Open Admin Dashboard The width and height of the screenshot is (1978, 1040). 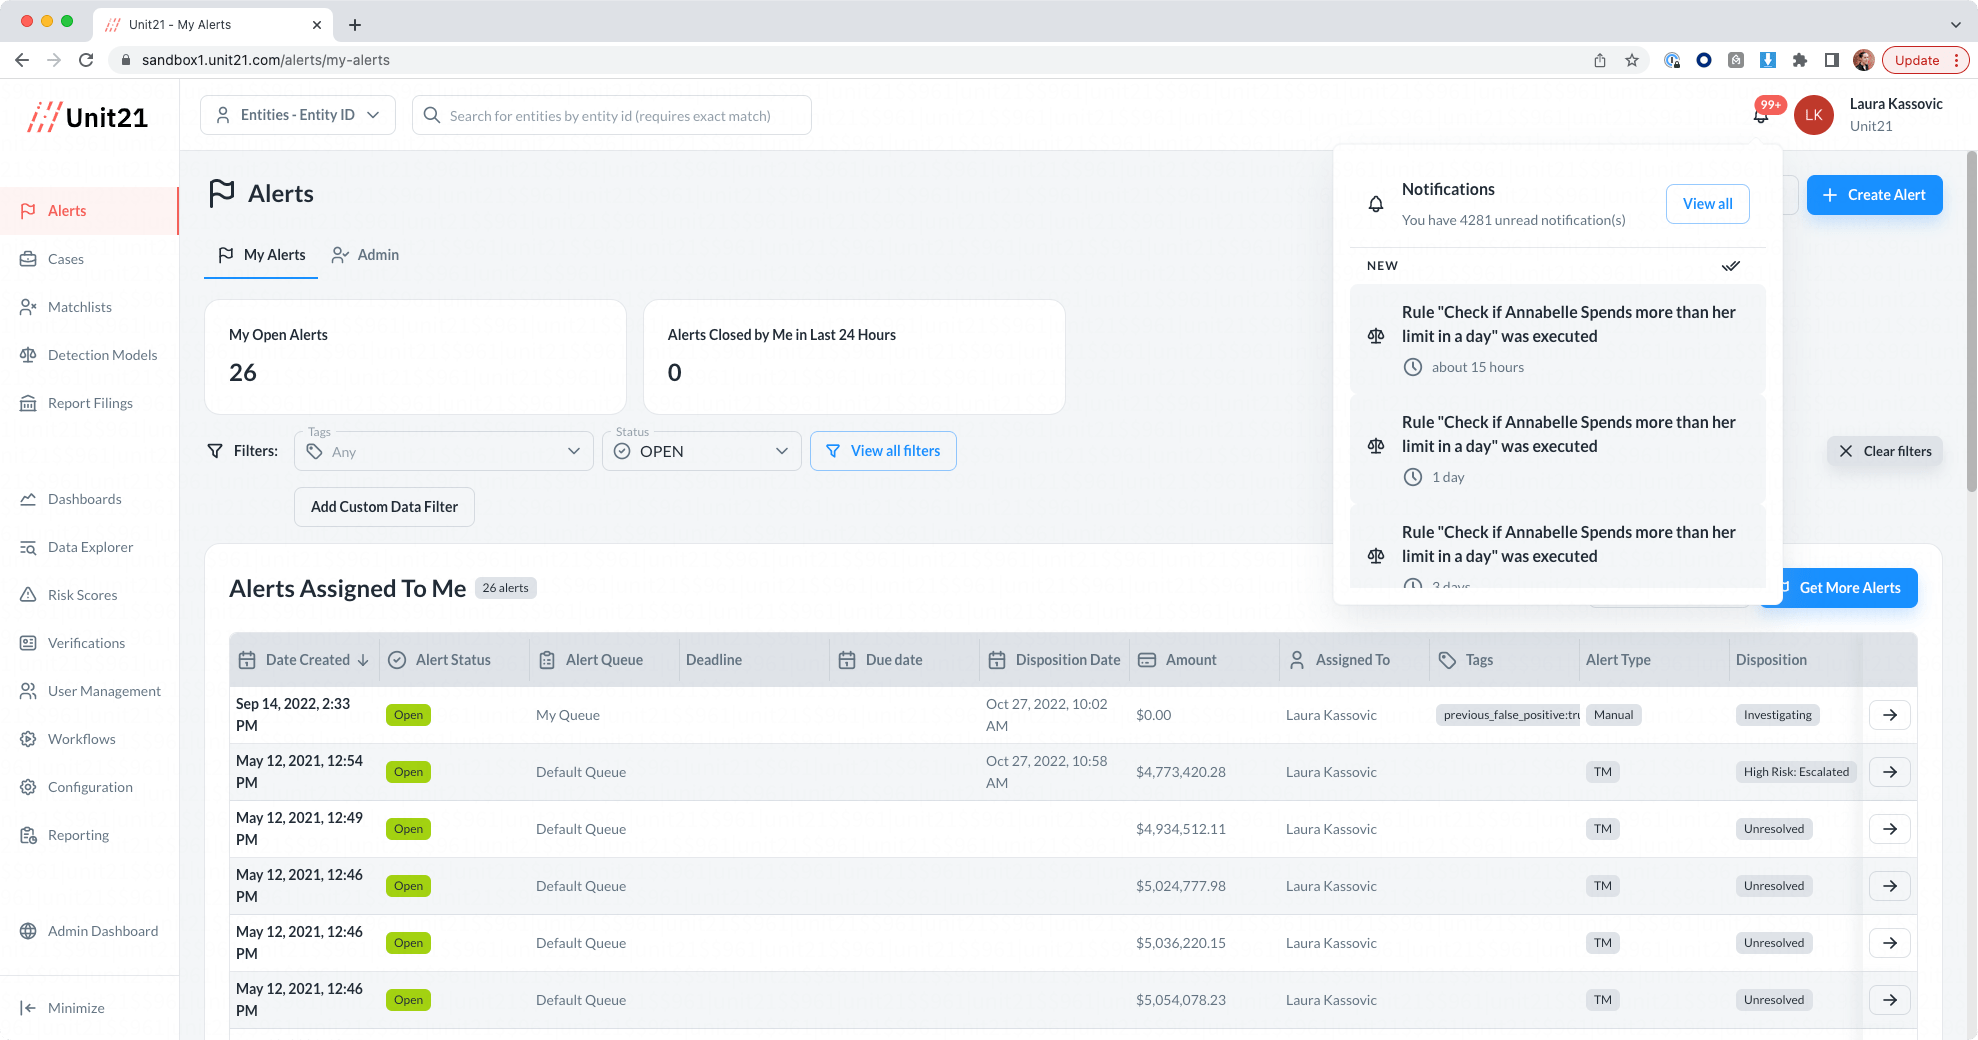click(89, 931)
